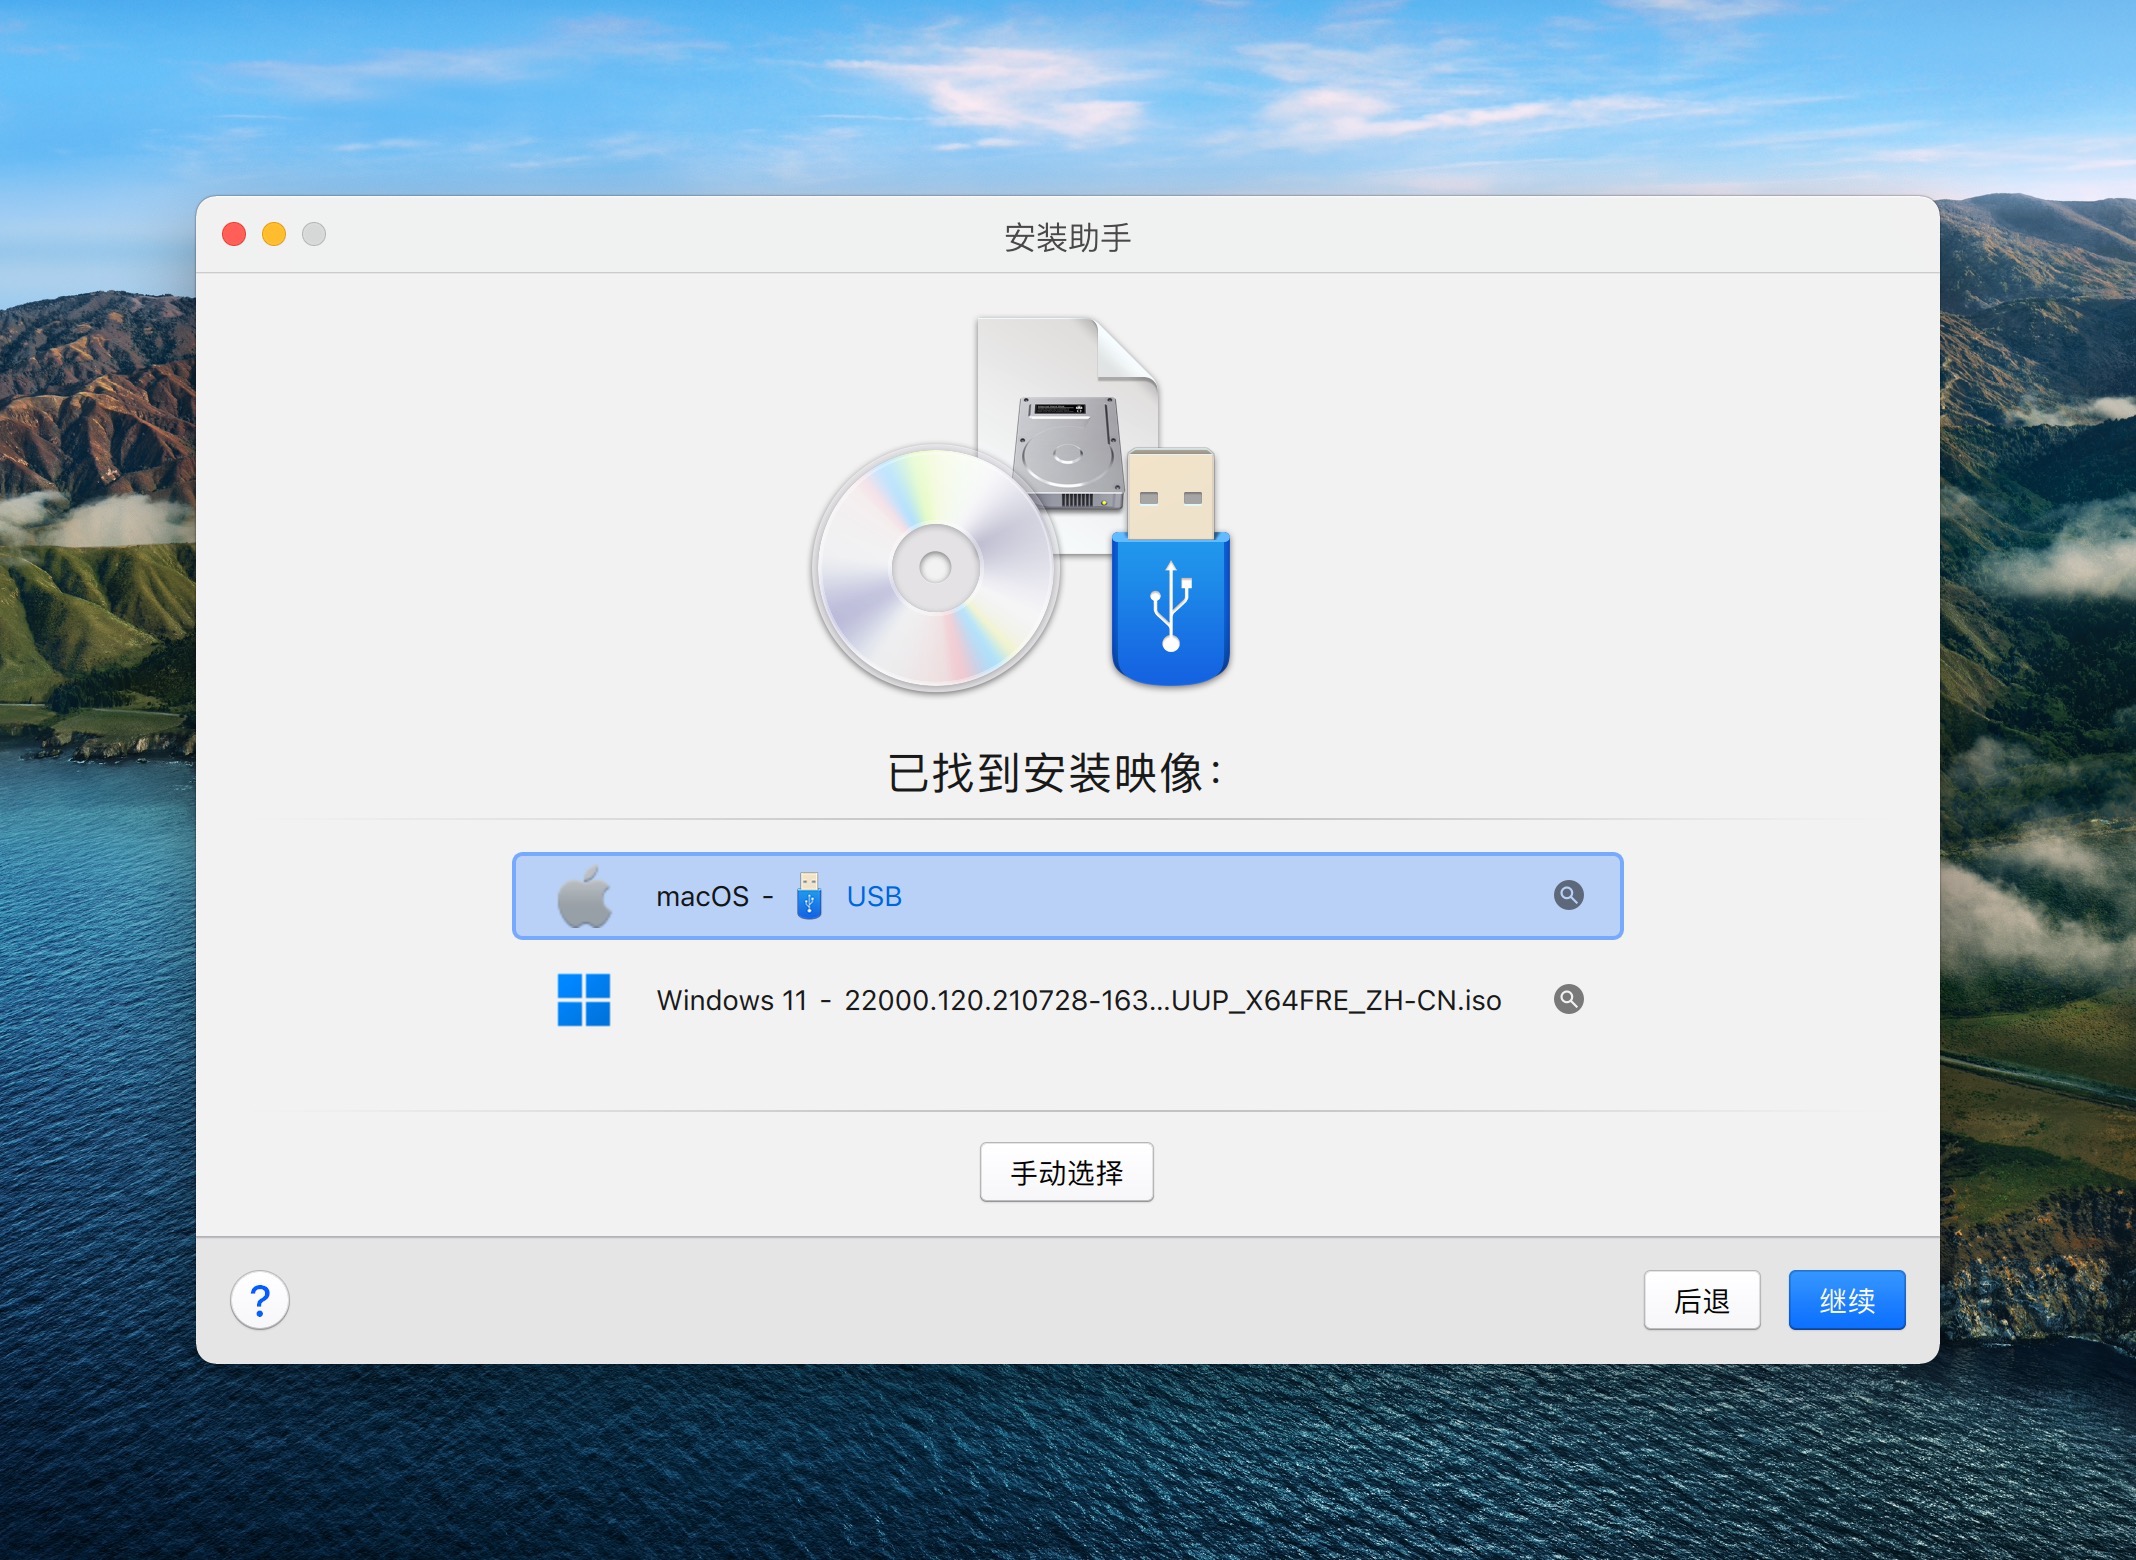Click the blue USB label
Screen dimensions: 2136x1560
[874, 896]
